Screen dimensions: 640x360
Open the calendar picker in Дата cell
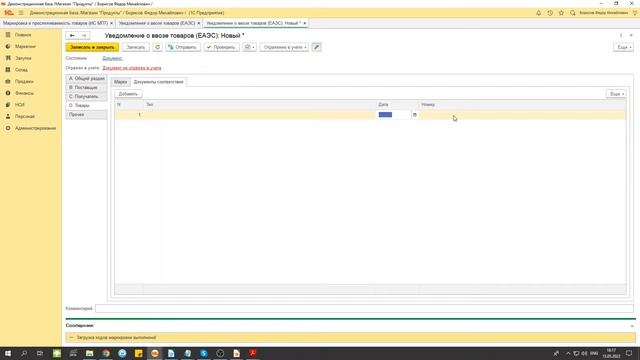[x=415, y=115]
